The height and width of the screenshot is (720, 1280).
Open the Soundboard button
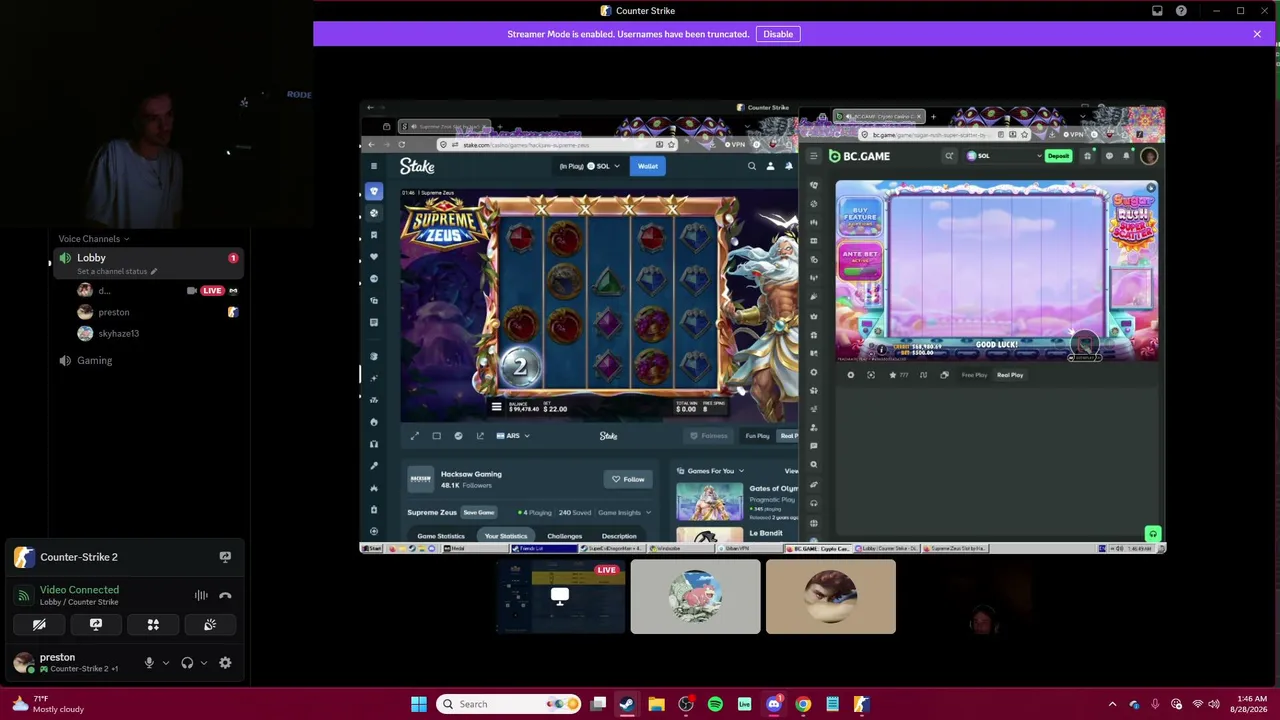tap(210, 624)
